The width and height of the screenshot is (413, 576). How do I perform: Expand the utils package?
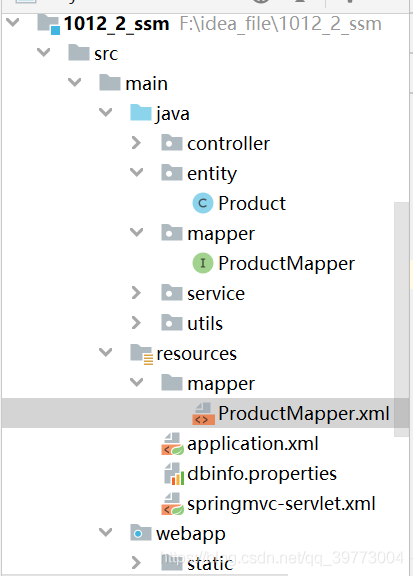(136, 323)
